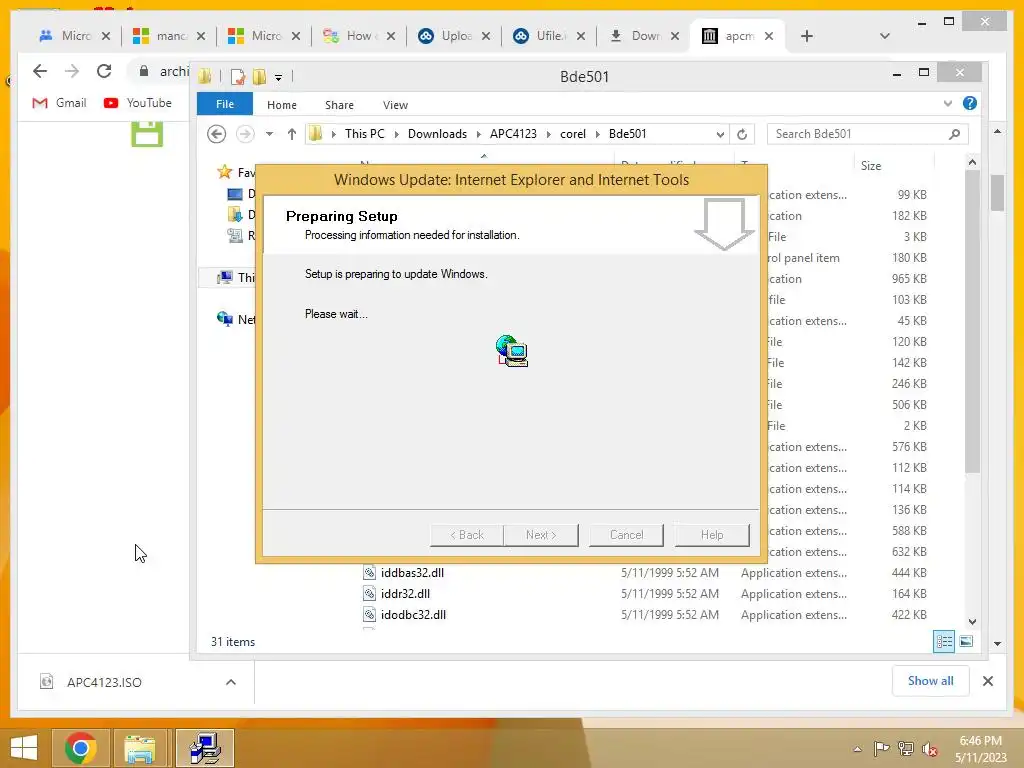Click Show all downloads

[x=931, y=681]
